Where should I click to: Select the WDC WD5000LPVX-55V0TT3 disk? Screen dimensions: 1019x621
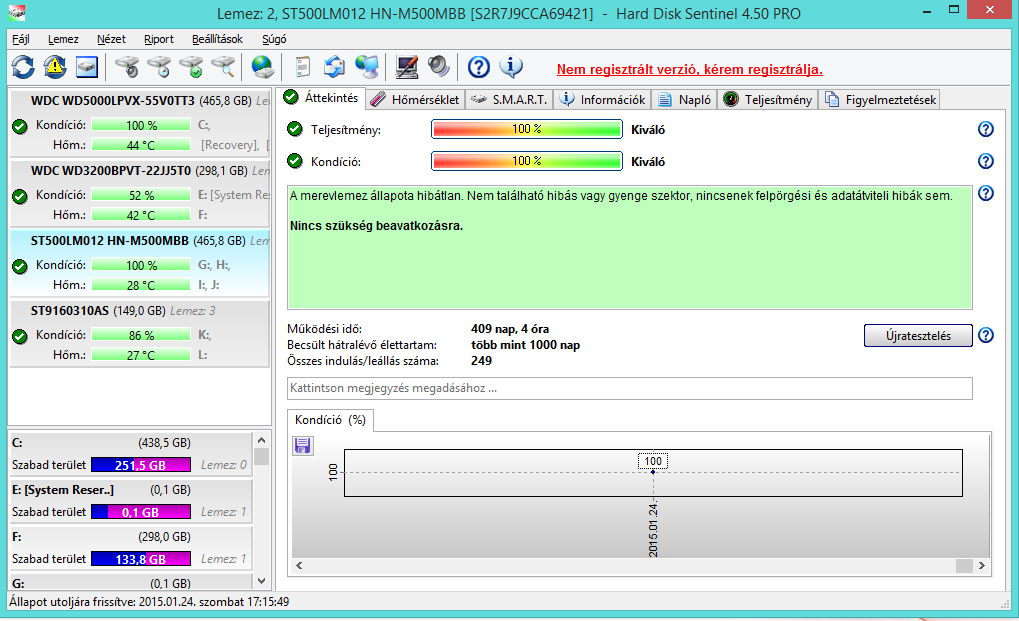pos(140,123)
